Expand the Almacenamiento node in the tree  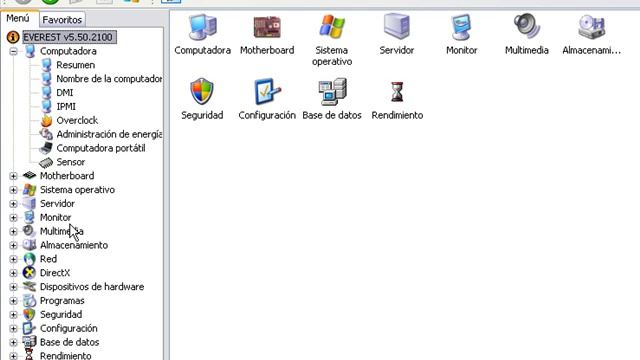click(13, 245)
